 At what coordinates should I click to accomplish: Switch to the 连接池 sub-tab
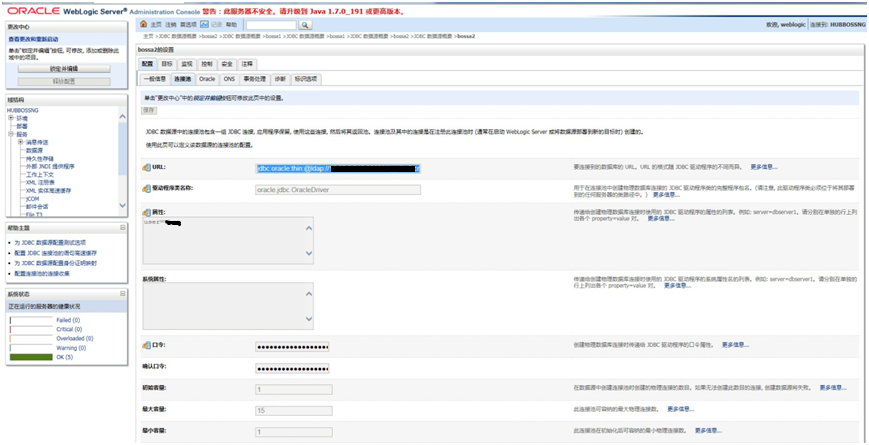tap(182, 79)
